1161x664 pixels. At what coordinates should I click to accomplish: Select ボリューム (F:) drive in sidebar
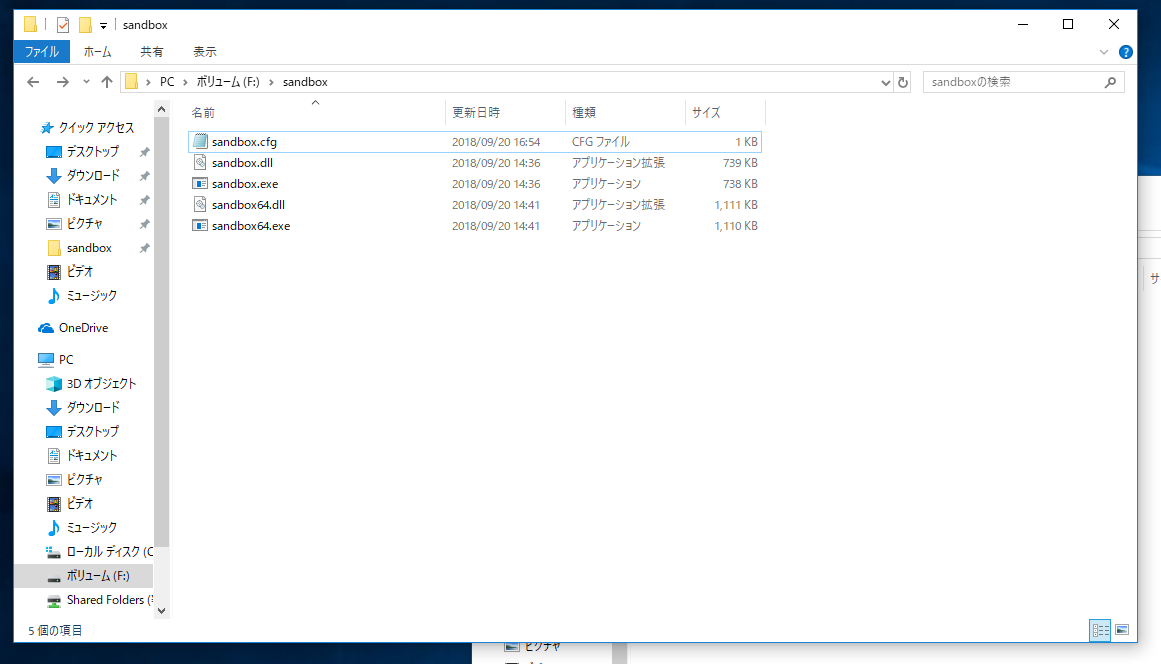[x=98, y=576]
